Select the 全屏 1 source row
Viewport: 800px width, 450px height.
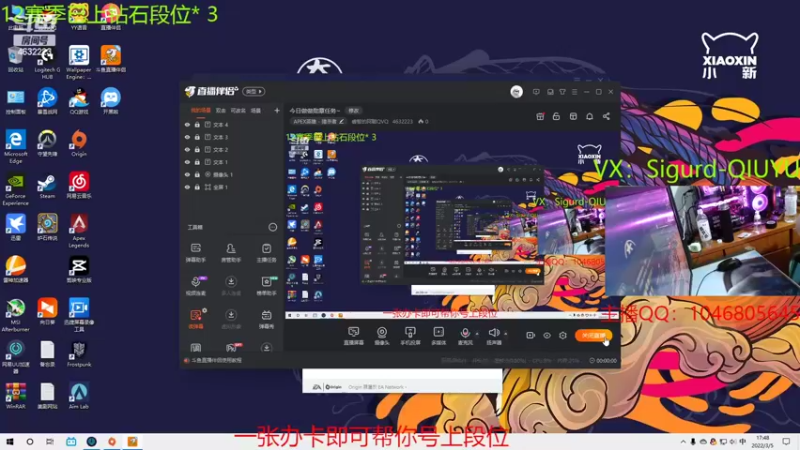[232, 187]
